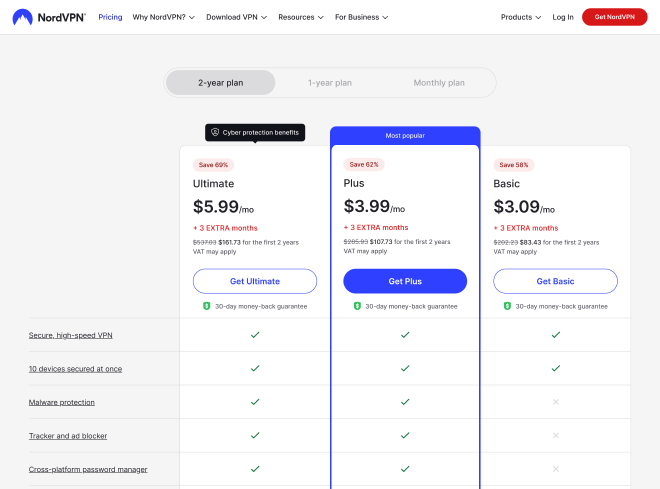660x489 pixels.
Task: Click the $107.73 for the first 2 years text
Action: tap(410, 242)
